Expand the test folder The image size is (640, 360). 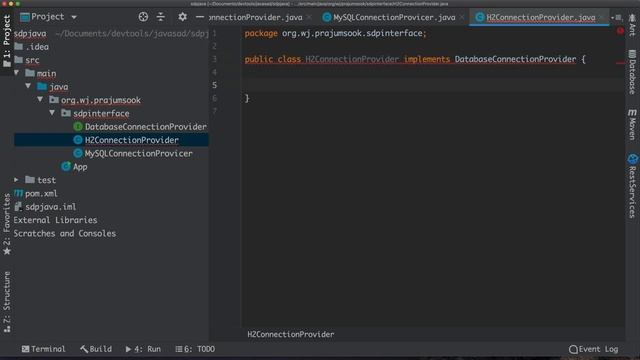pyautogui.click(x=16, y=180)
